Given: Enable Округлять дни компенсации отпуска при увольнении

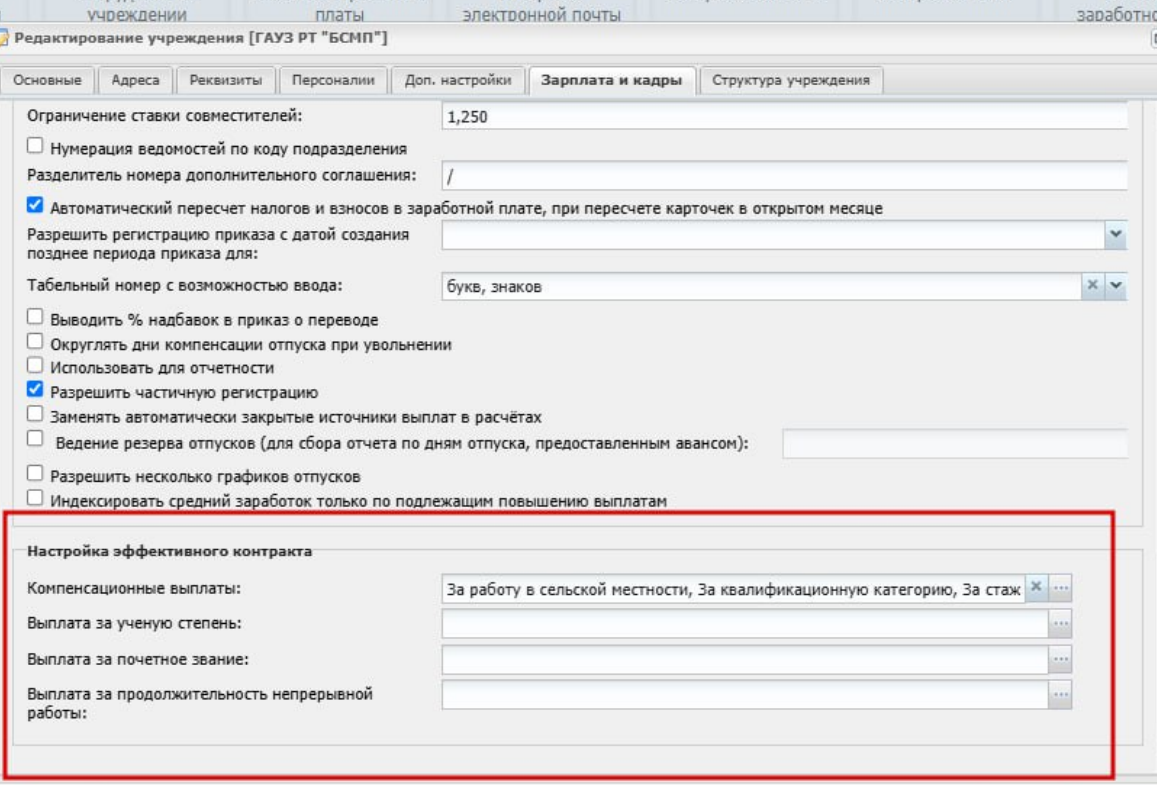Looking at the screenshot, I should [x=35, y=342].
